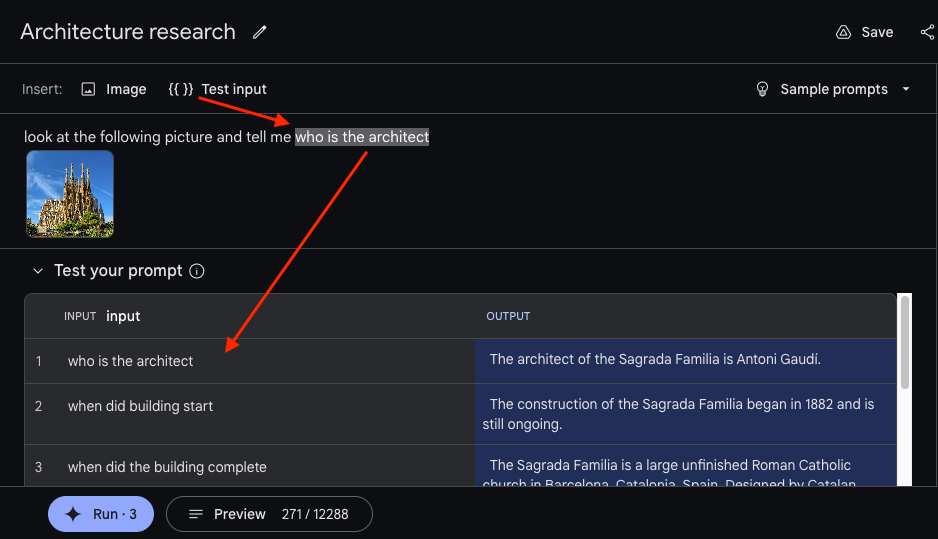938x539 pixels.
Task: Click the info icon next to Test your prompt
Action: click(x=197, y=271)
